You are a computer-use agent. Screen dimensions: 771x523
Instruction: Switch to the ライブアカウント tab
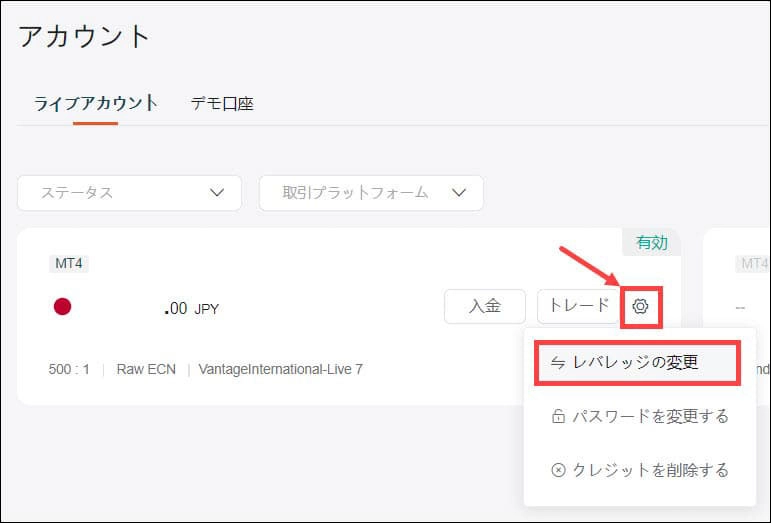point(96,103)
